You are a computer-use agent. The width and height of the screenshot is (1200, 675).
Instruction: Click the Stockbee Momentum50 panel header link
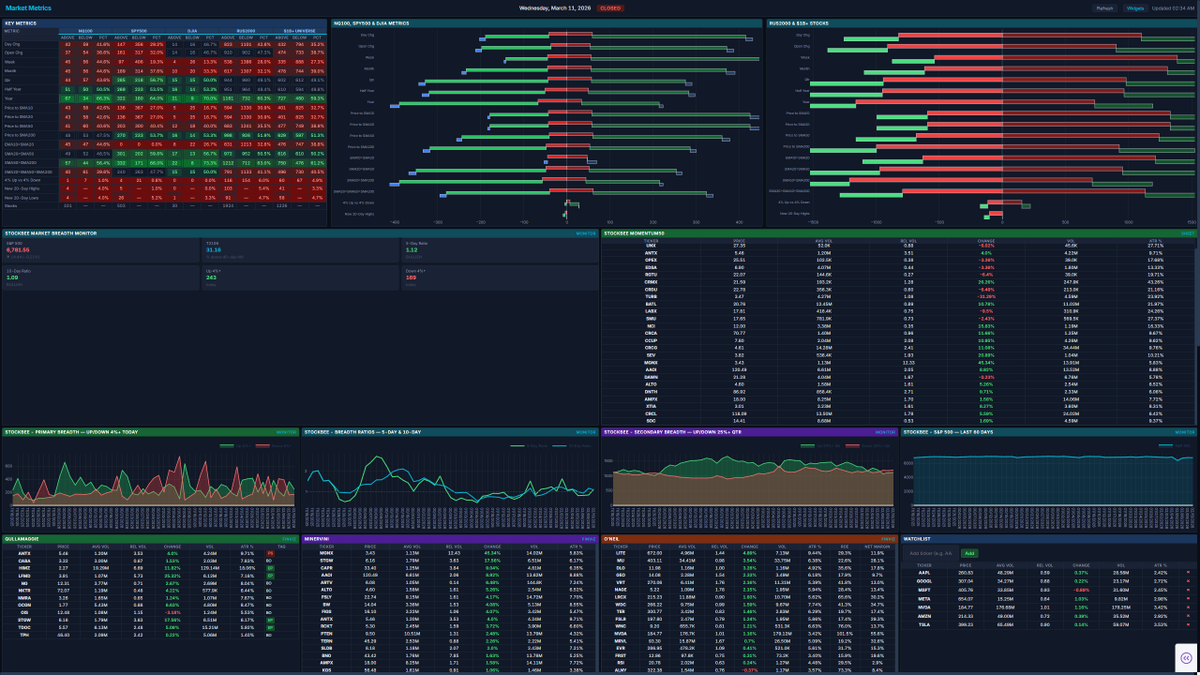click(1187, 233)
